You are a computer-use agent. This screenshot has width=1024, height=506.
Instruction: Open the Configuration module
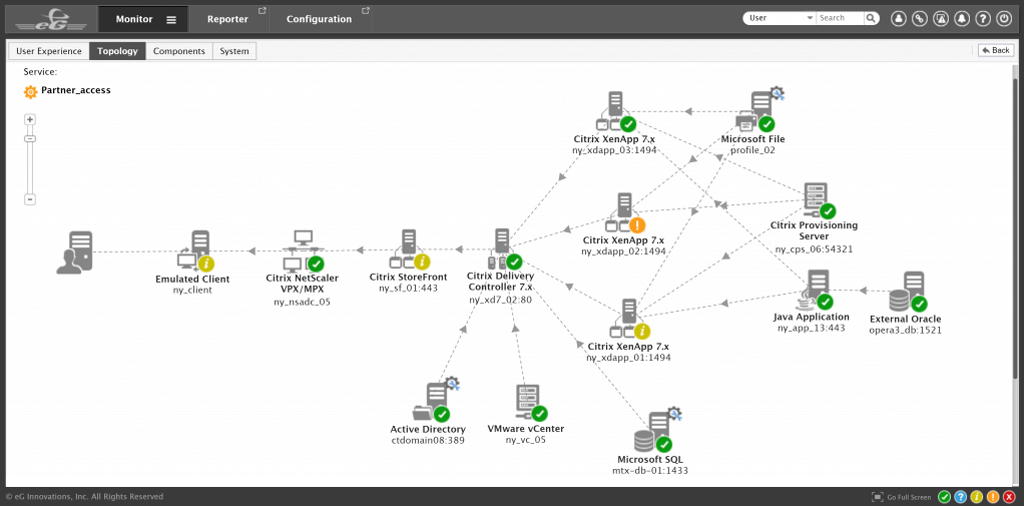click(x=319, y=19)
